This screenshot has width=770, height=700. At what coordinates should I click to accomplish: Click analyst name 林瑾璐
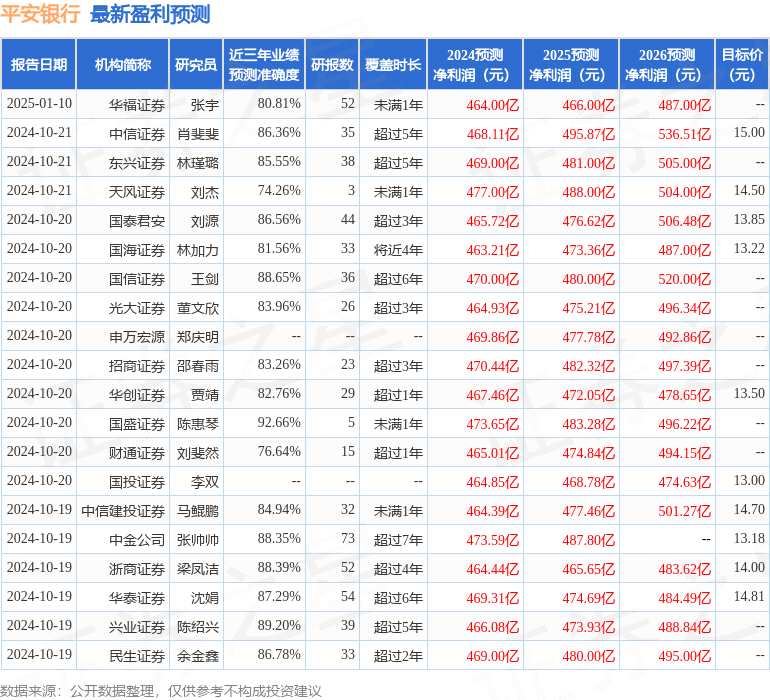tap(197, 163)
